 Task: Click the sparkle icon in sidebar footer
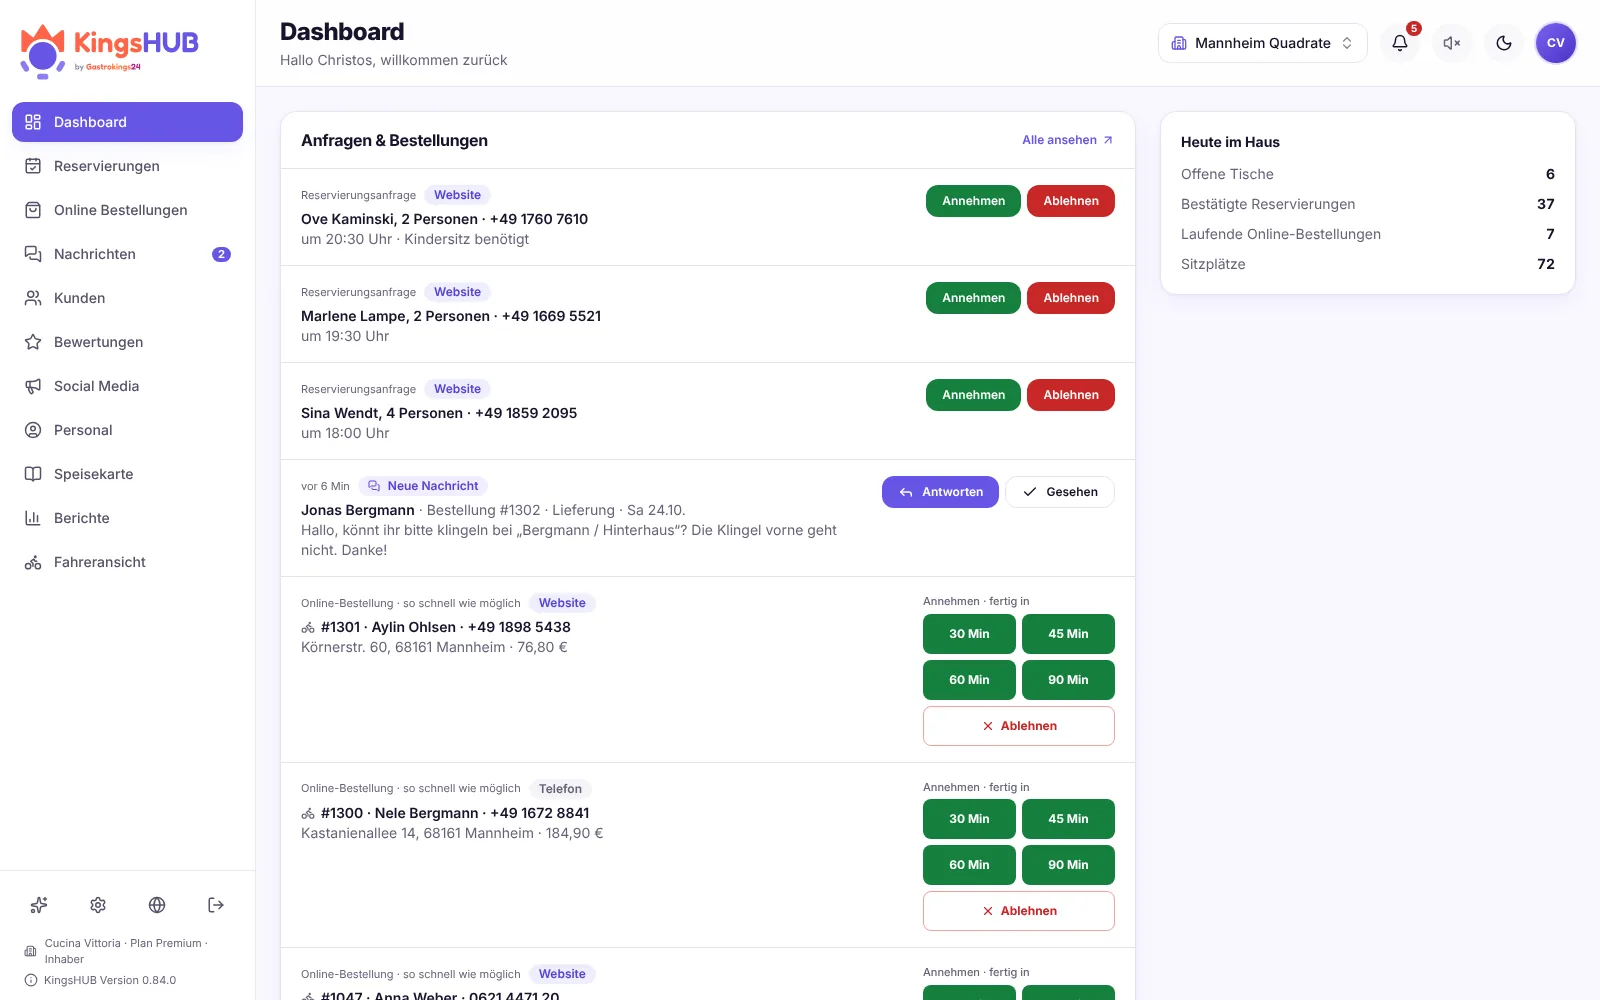tap(39, 905)
